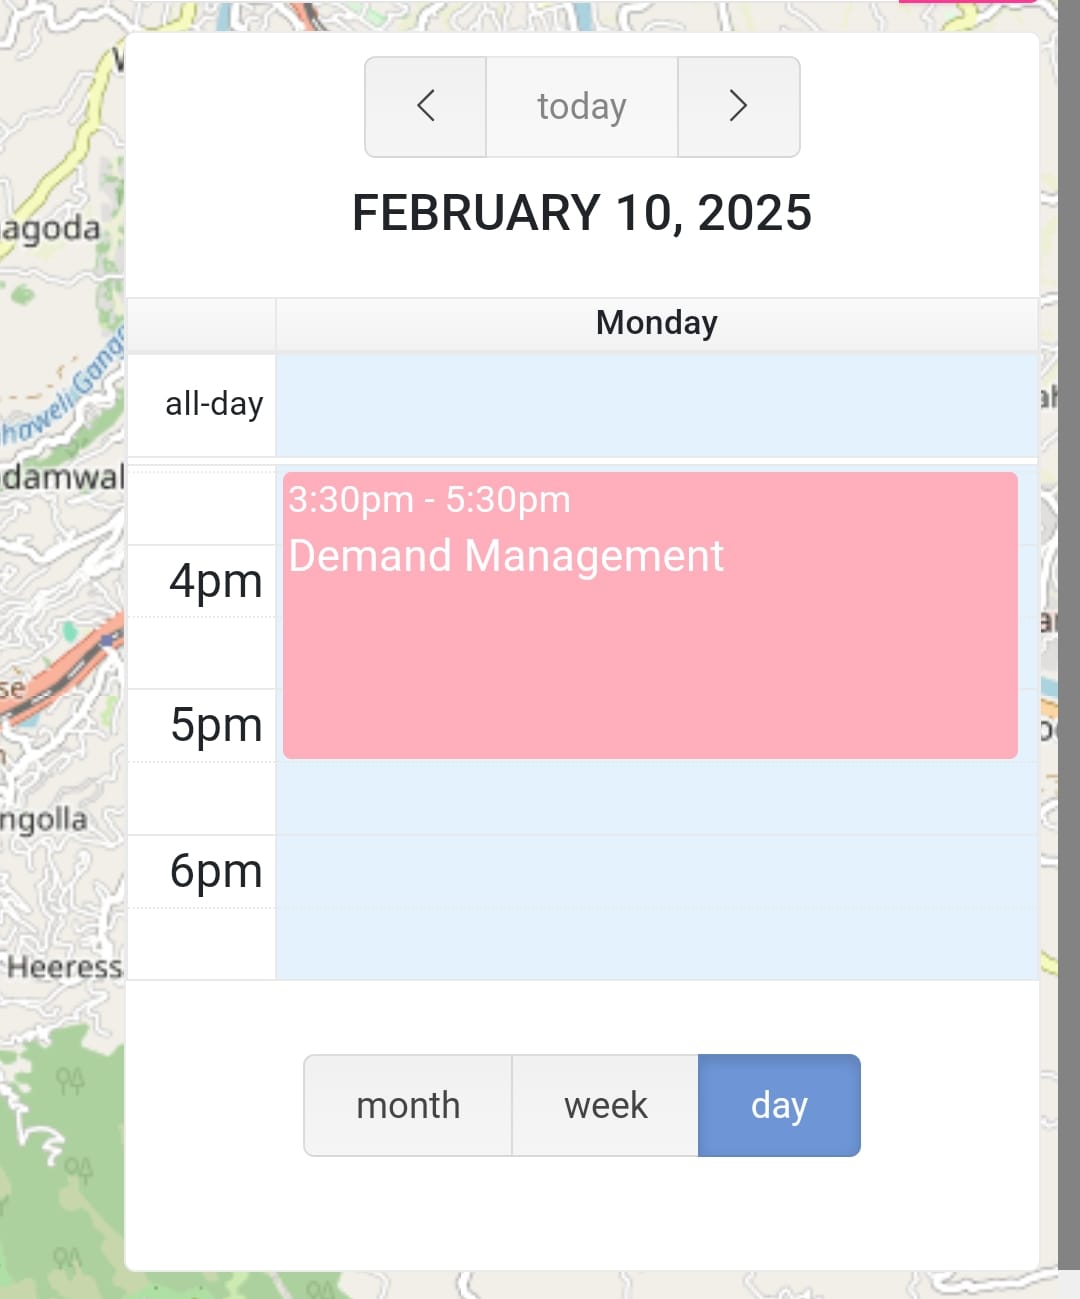Select the all-day row slot
The width and height of the screenshot is (1080, 1299).
[x=656, y=405]
